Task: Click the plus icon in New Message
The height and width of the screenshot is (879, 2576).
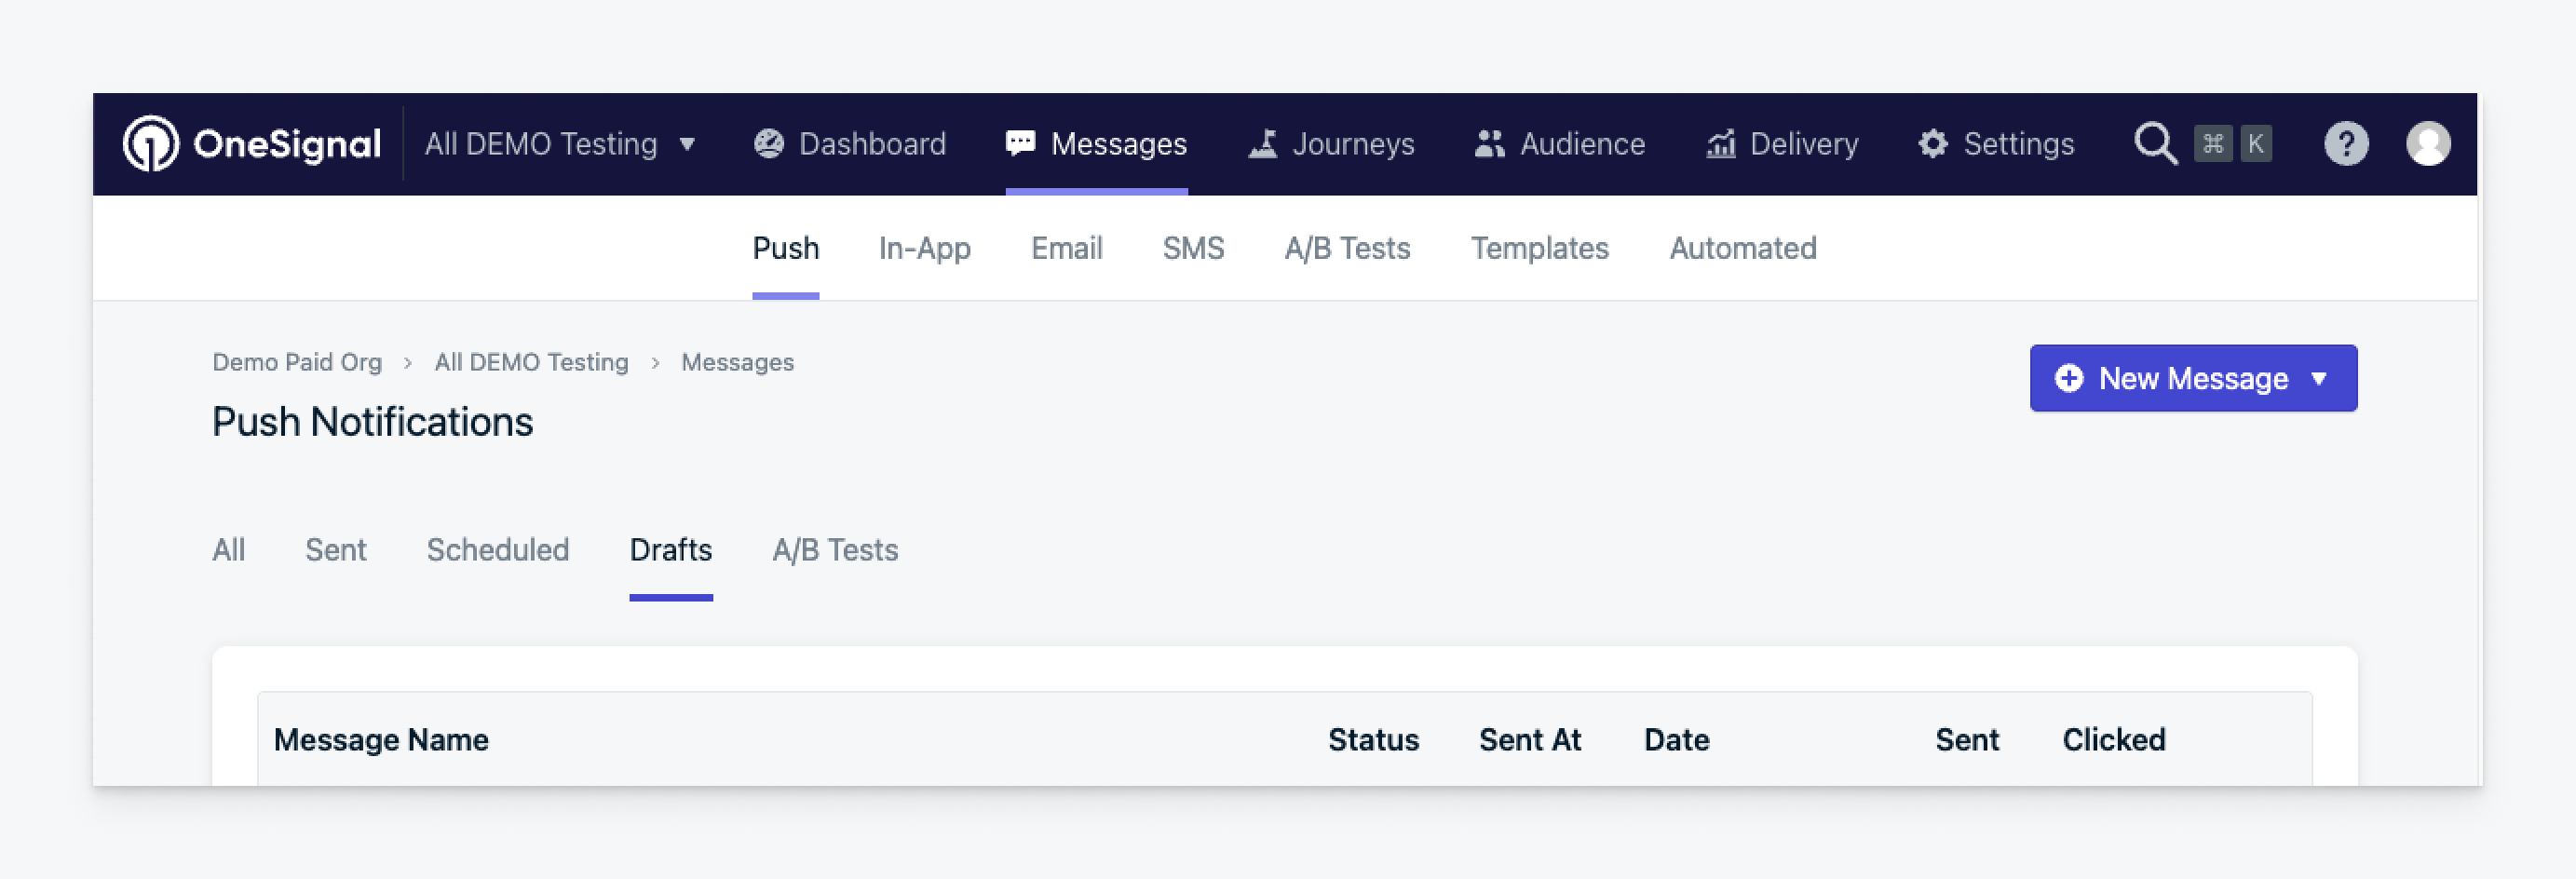Action: (2068, 378)
